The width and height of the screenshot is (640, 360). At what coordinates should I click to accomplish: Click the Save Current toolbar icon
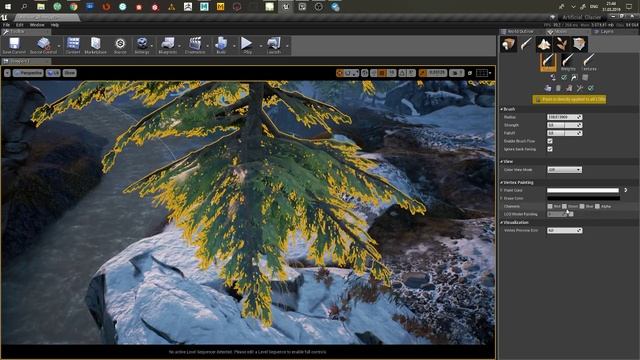pyautogui.click(x=14, y=46)
